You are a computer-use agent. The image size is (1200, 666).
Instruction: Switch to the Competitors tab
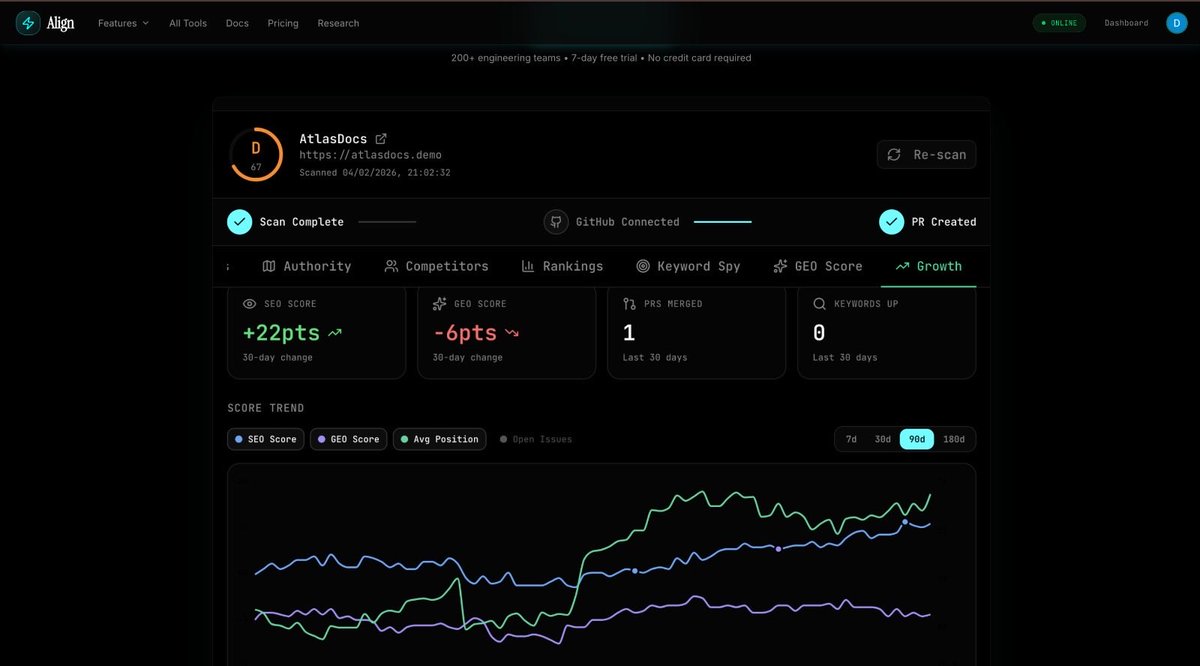pos(437,266)
